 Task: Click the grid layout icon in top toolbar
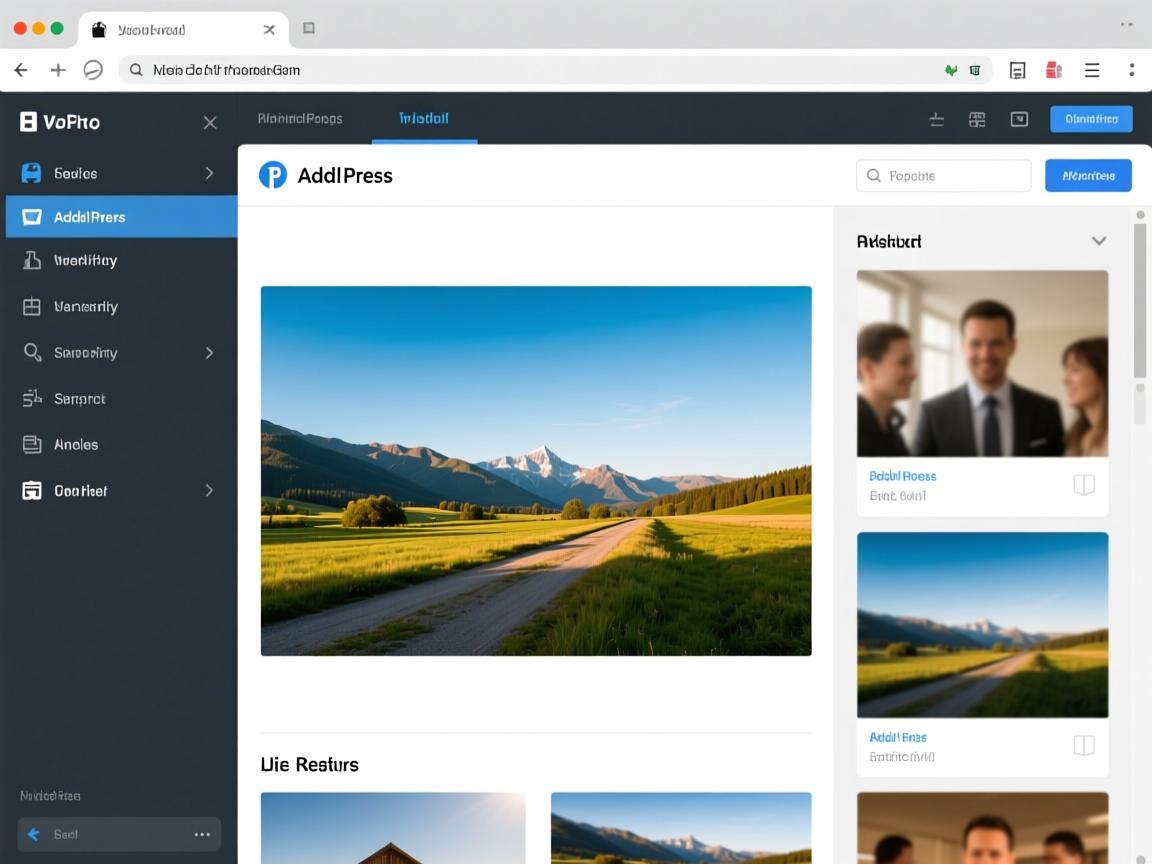point(977,119)
